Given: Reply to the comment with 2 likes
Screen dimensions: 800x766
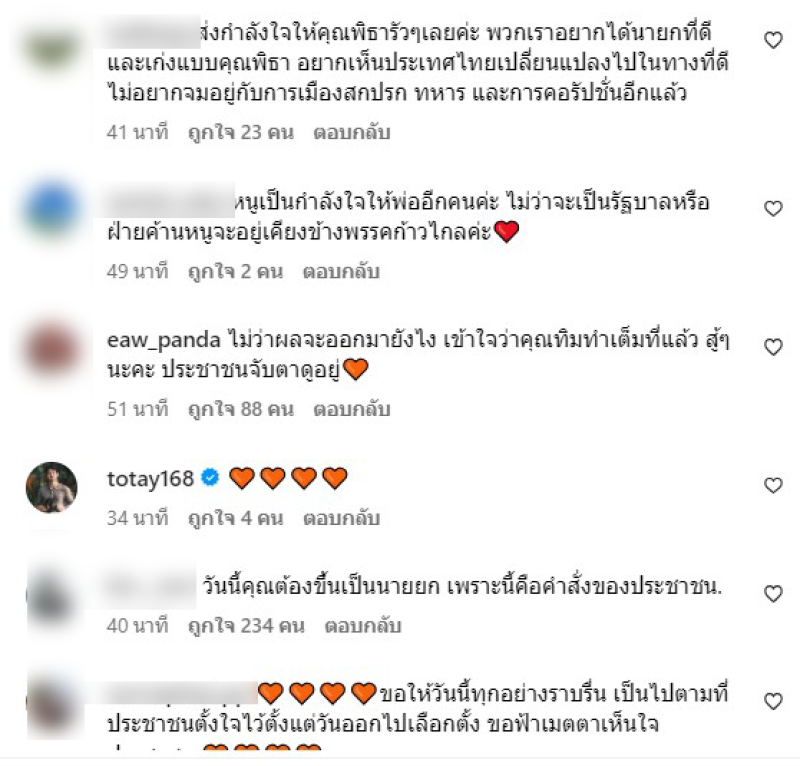Looking at the screenshot, I should click(x=341, y=271).
